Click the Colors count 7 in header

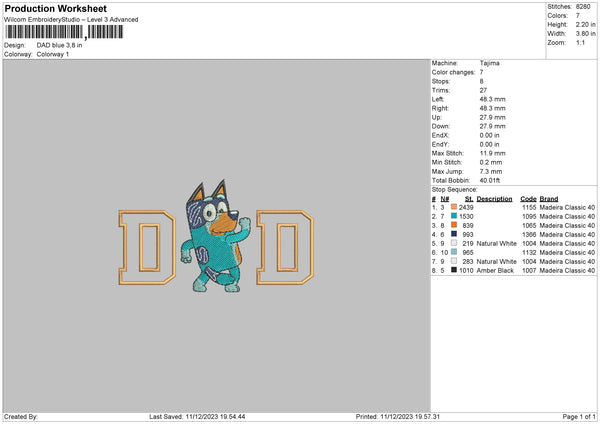tap(578, 16)
